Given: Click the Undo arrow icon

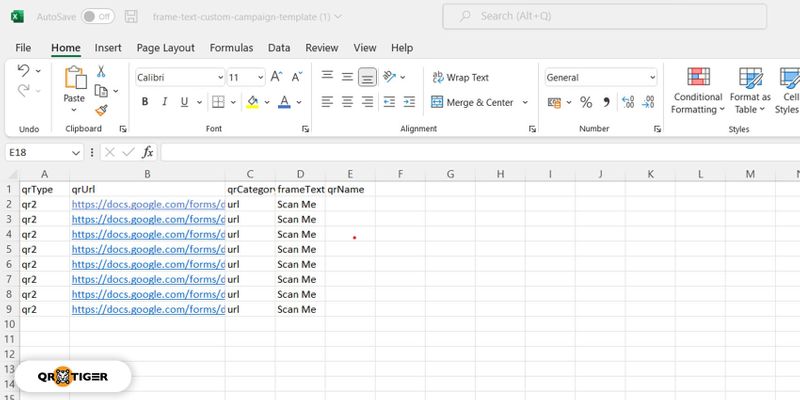Looking at the screenshot, I should pos(24,71).
